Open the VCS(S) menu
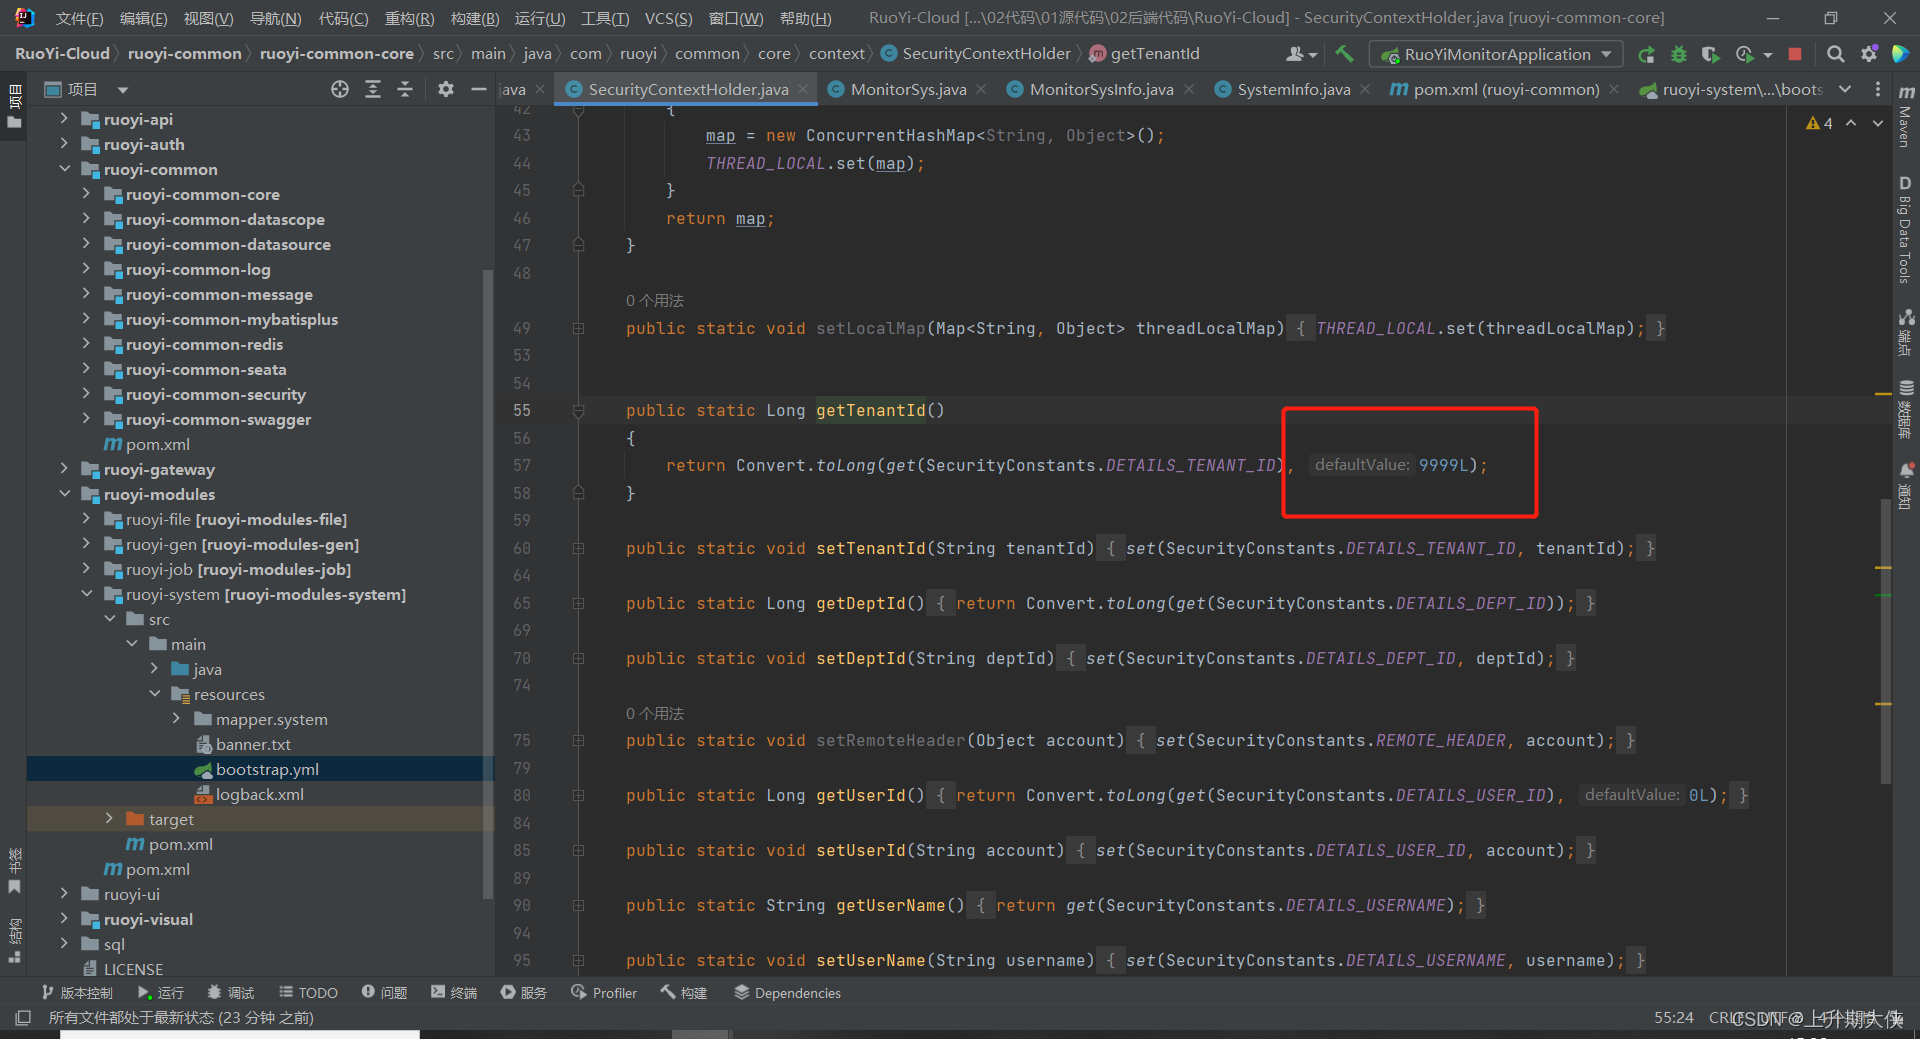1920x1039 pixels. (x=668, y=18)
